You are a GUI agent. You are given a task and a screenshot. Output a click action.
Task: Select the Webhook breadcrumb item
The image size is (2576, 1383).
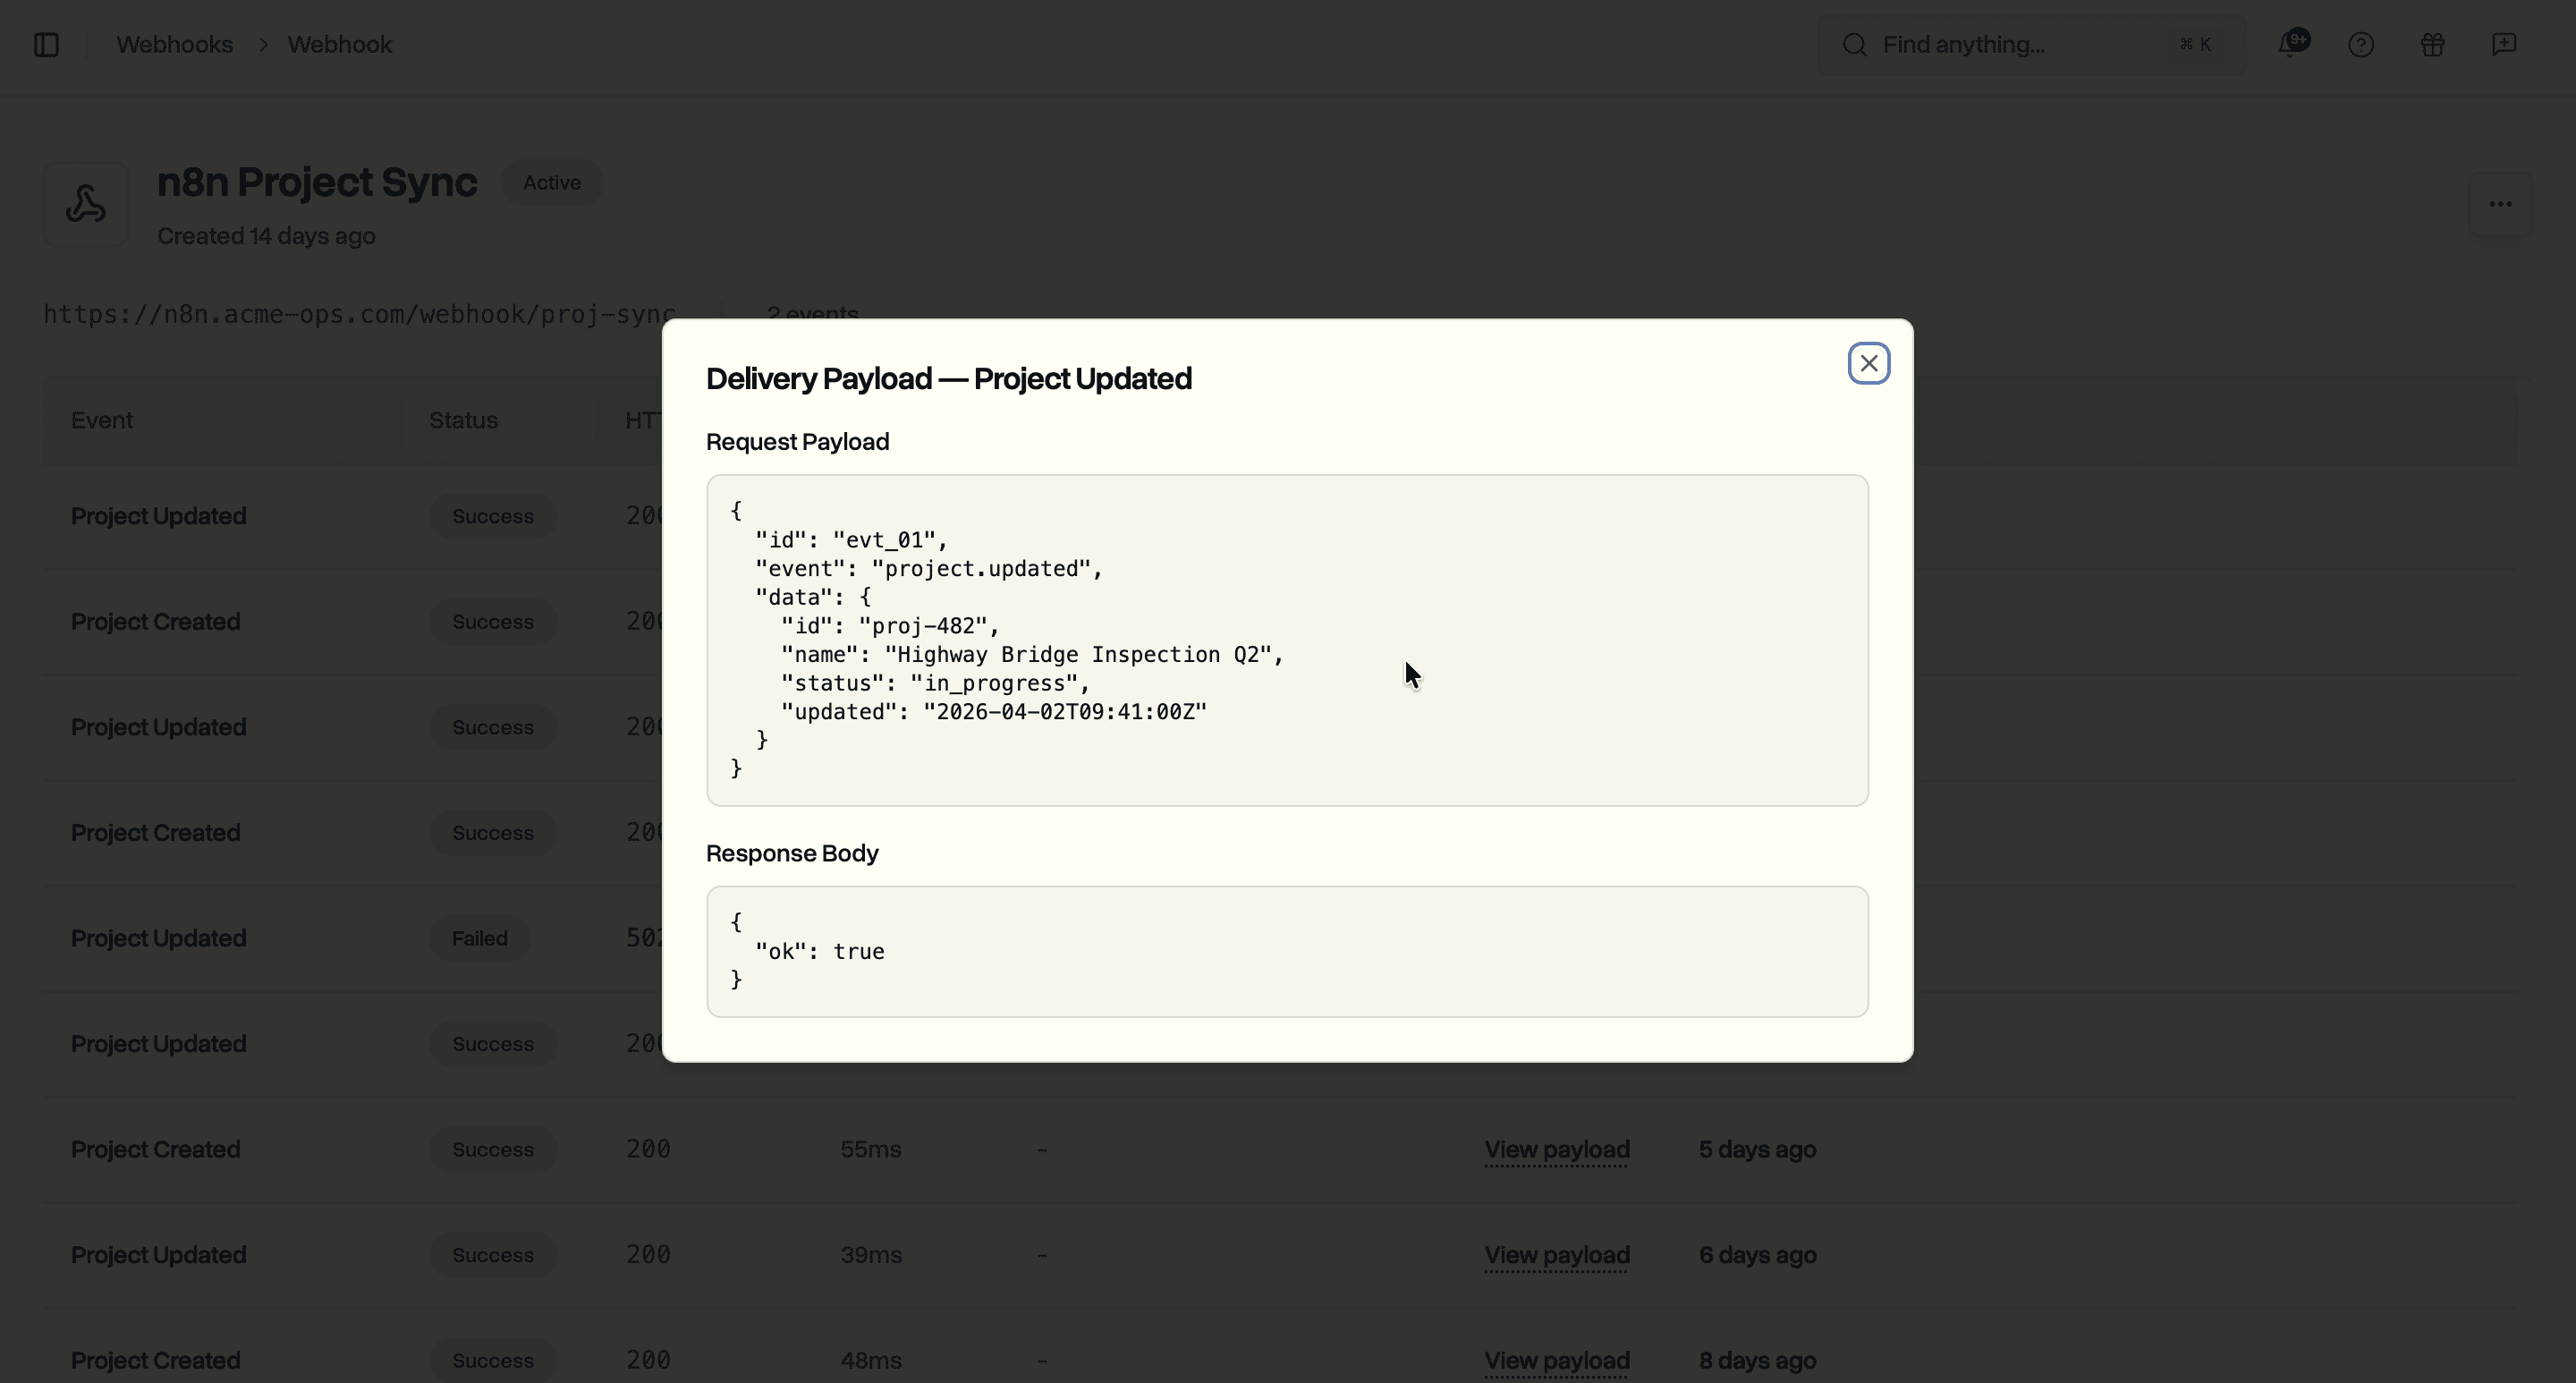[x=339, y=45]
